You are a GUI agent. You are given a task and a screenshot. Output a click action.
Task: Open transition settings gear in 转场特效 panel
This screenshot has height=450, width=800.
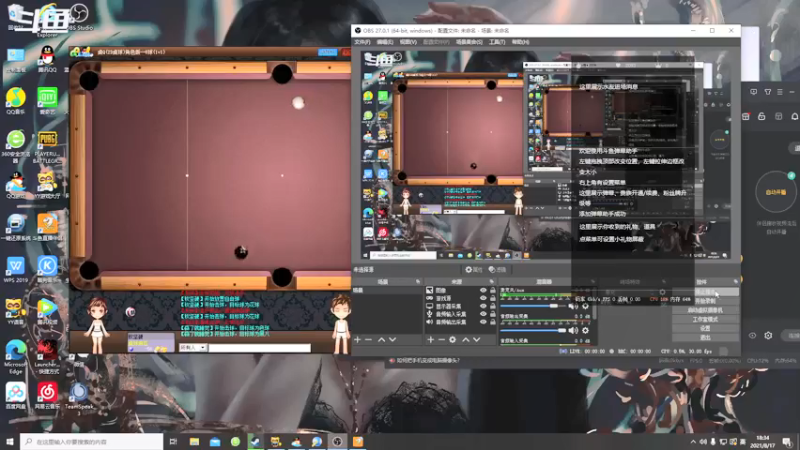(x=662, y=292)
